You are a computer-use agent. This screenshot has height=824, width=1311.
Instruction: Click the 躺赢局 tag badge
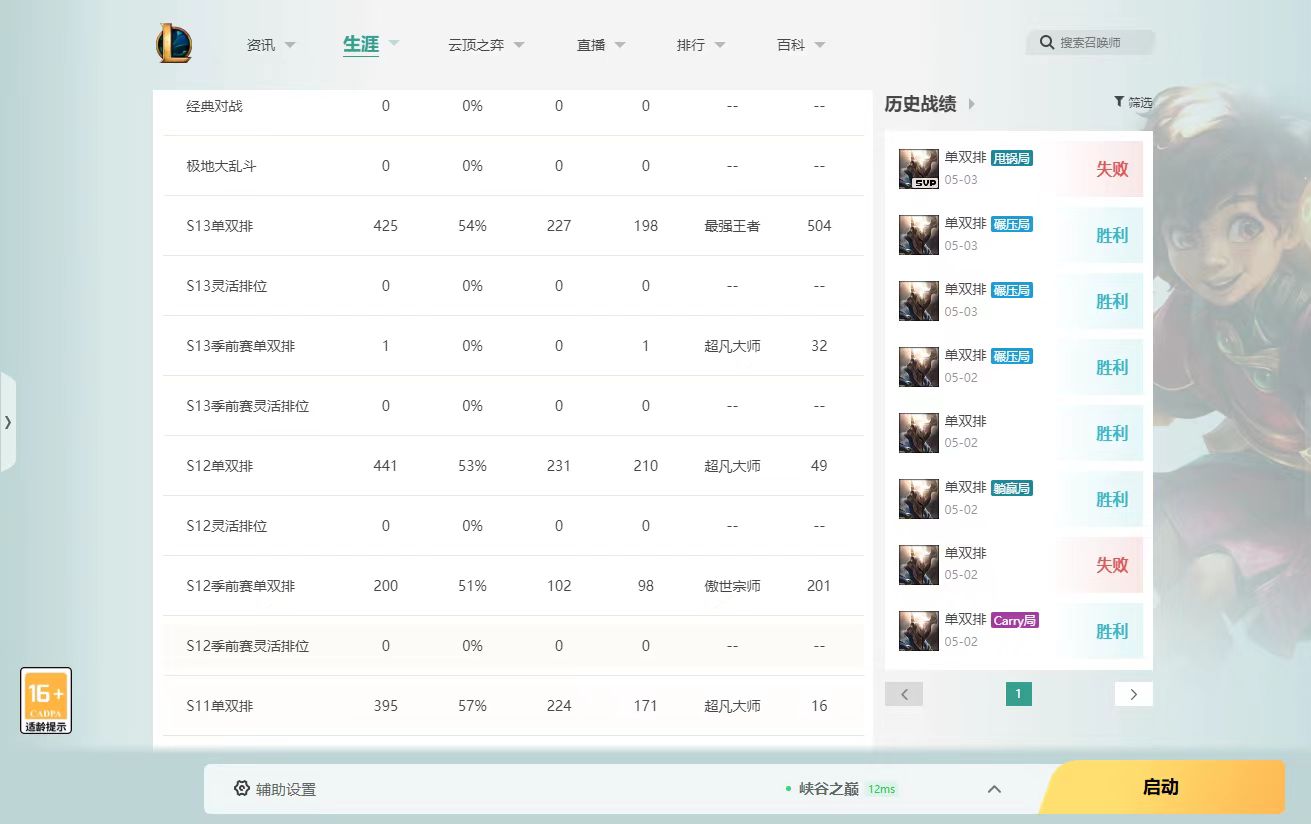[1012, 488]
